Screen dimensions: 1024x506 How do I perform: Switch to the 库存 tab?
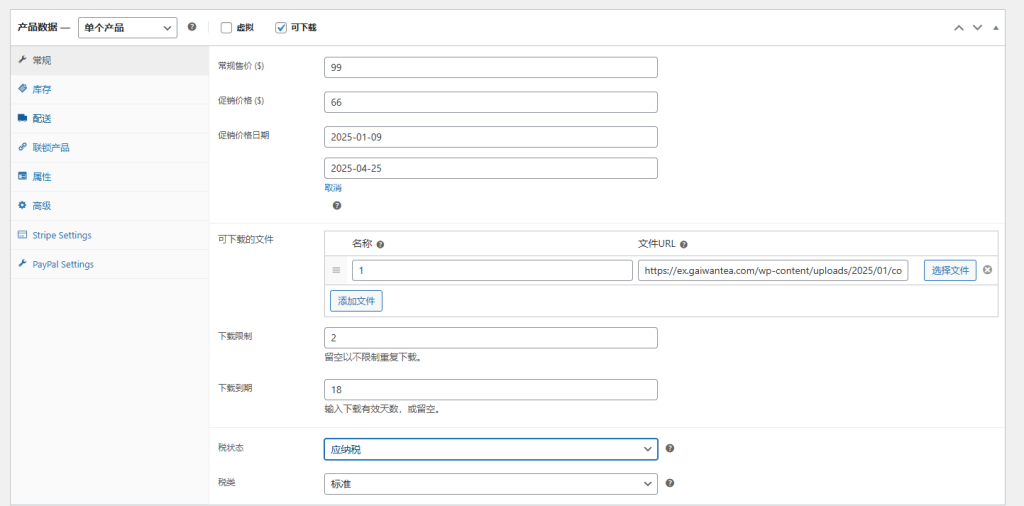(41, 89)
